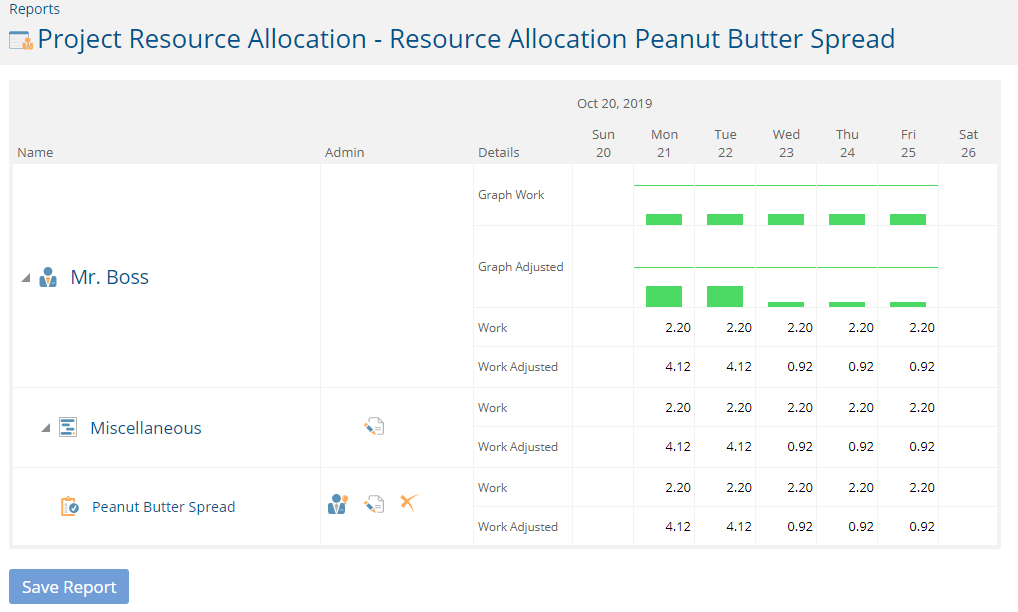Click orange delete icon for Peanut Butter Spread

pos(408,503)
